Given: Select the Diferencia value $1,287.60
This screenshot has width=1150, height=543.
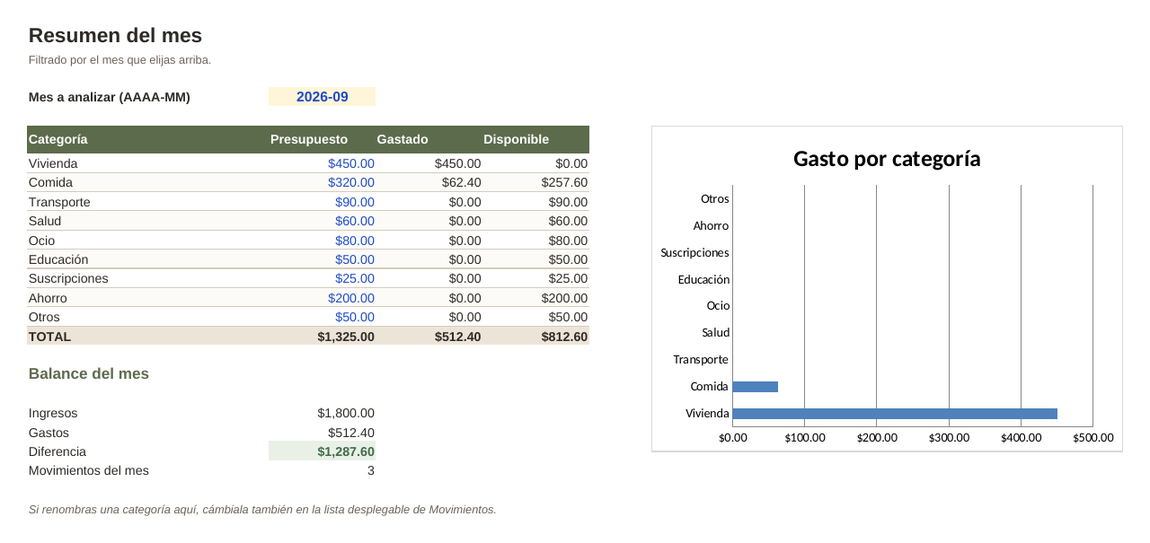Looking at the screenshot, I should point(345,451).
